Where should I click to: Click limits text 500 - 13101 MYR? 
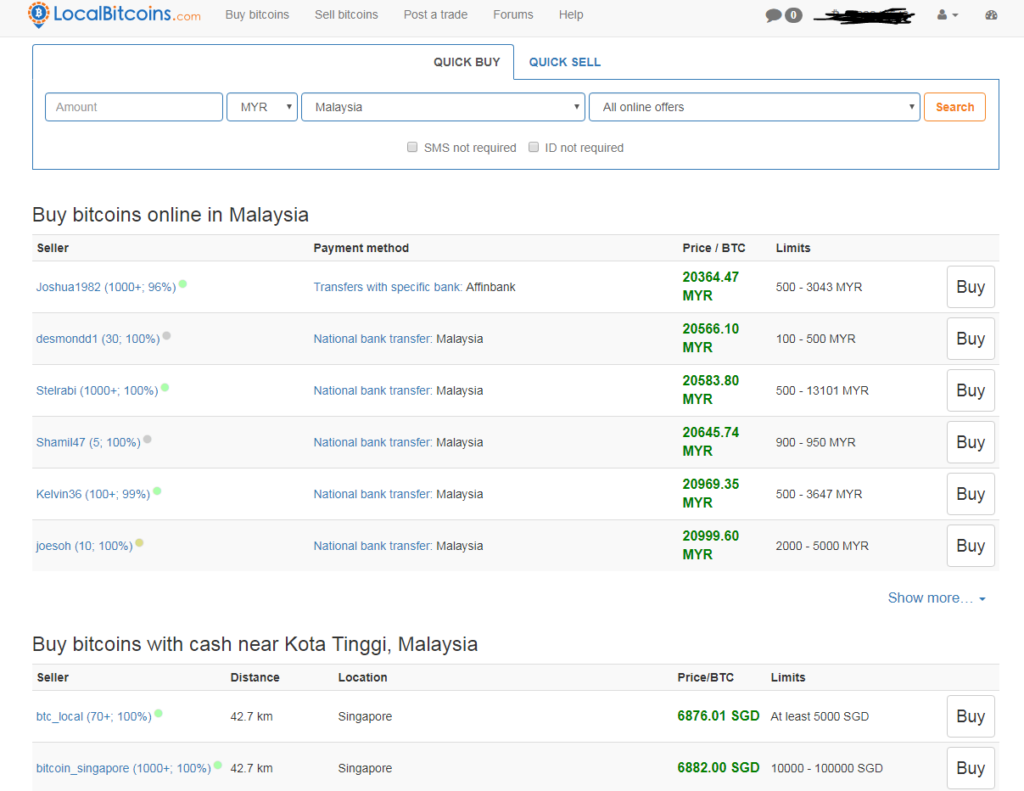pyautogui.click(x=822, y=391)
